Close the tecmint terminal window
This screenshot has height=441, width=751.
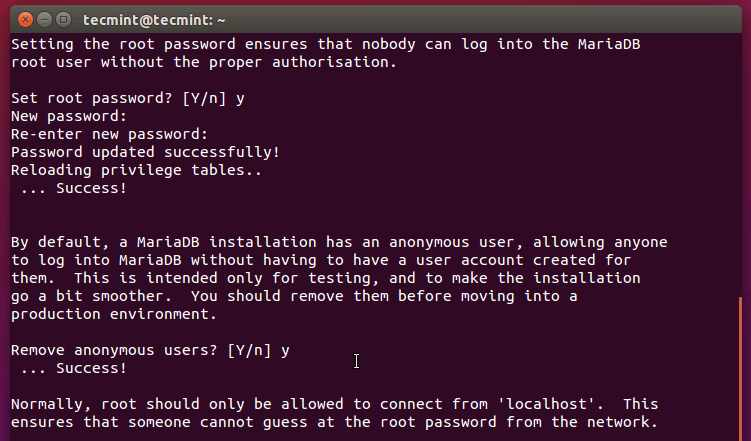click(x=25, y=18)
